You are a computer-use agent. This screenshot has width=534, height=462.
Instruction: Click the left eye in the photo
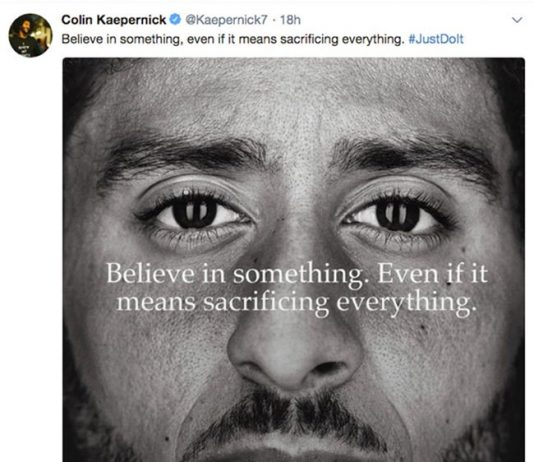point(194,214)
